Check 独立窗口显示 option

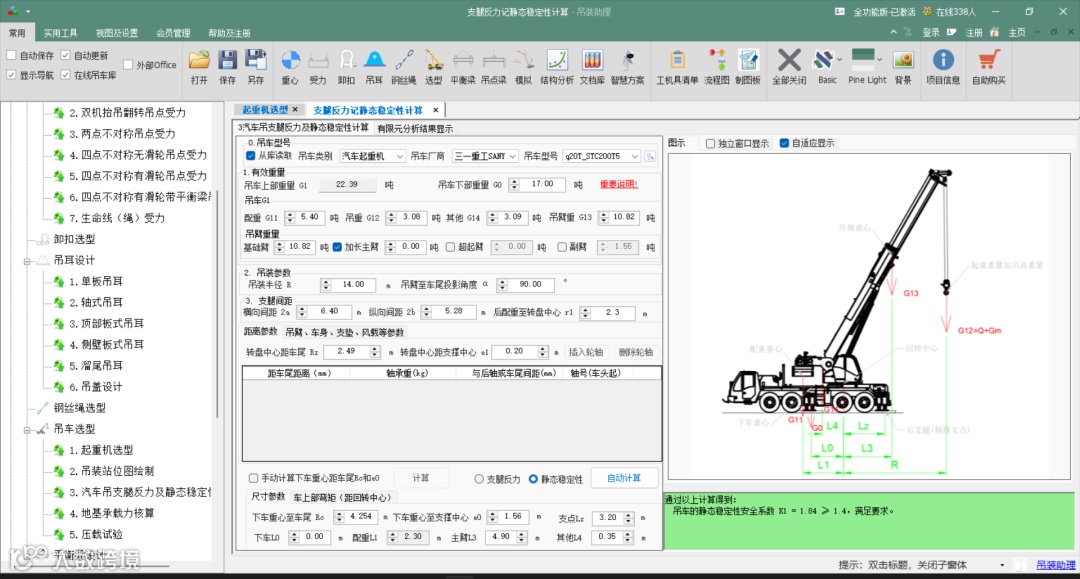[711, 143]
